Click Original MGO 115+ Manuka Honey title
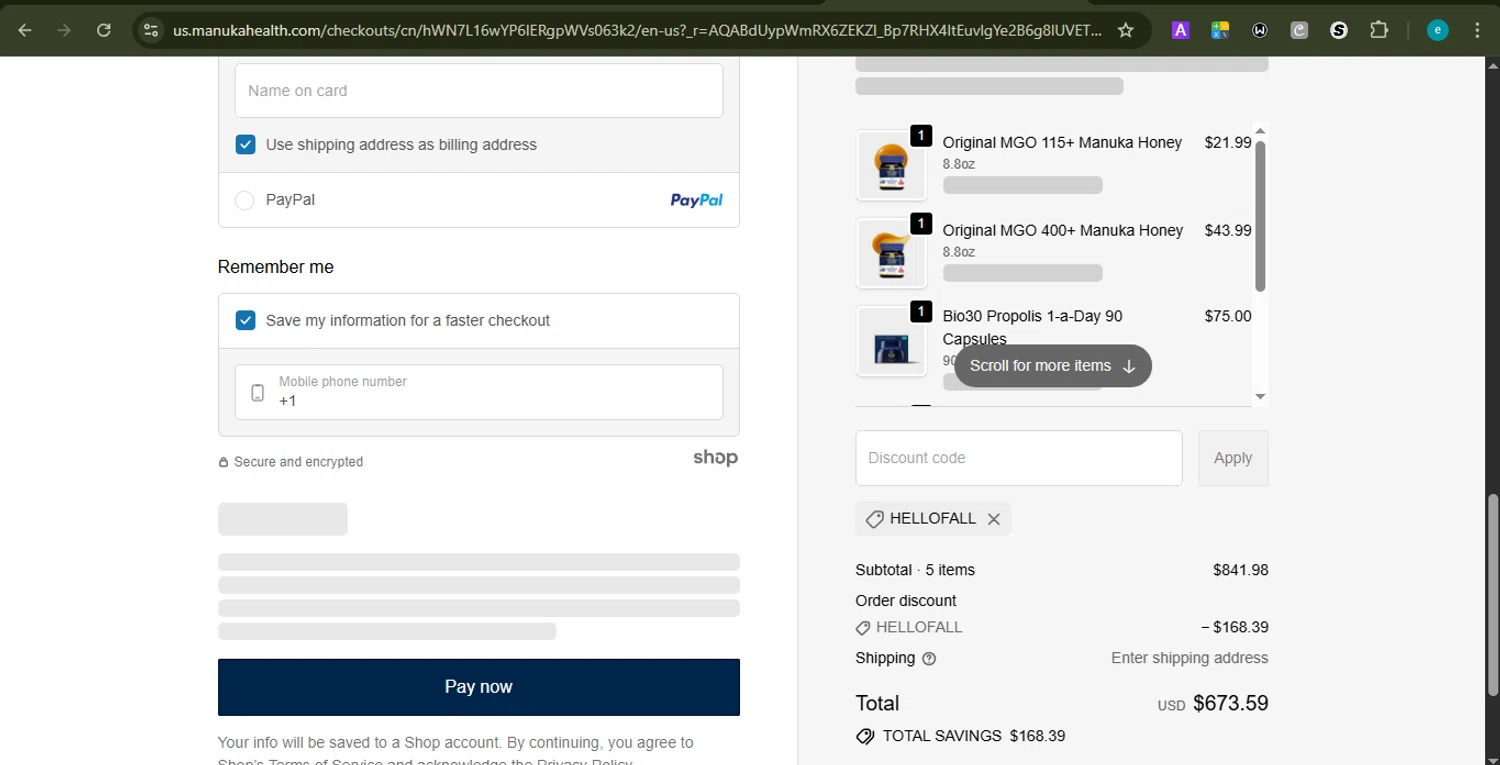The image size is (1500, 765). [x=1062, y=143]
